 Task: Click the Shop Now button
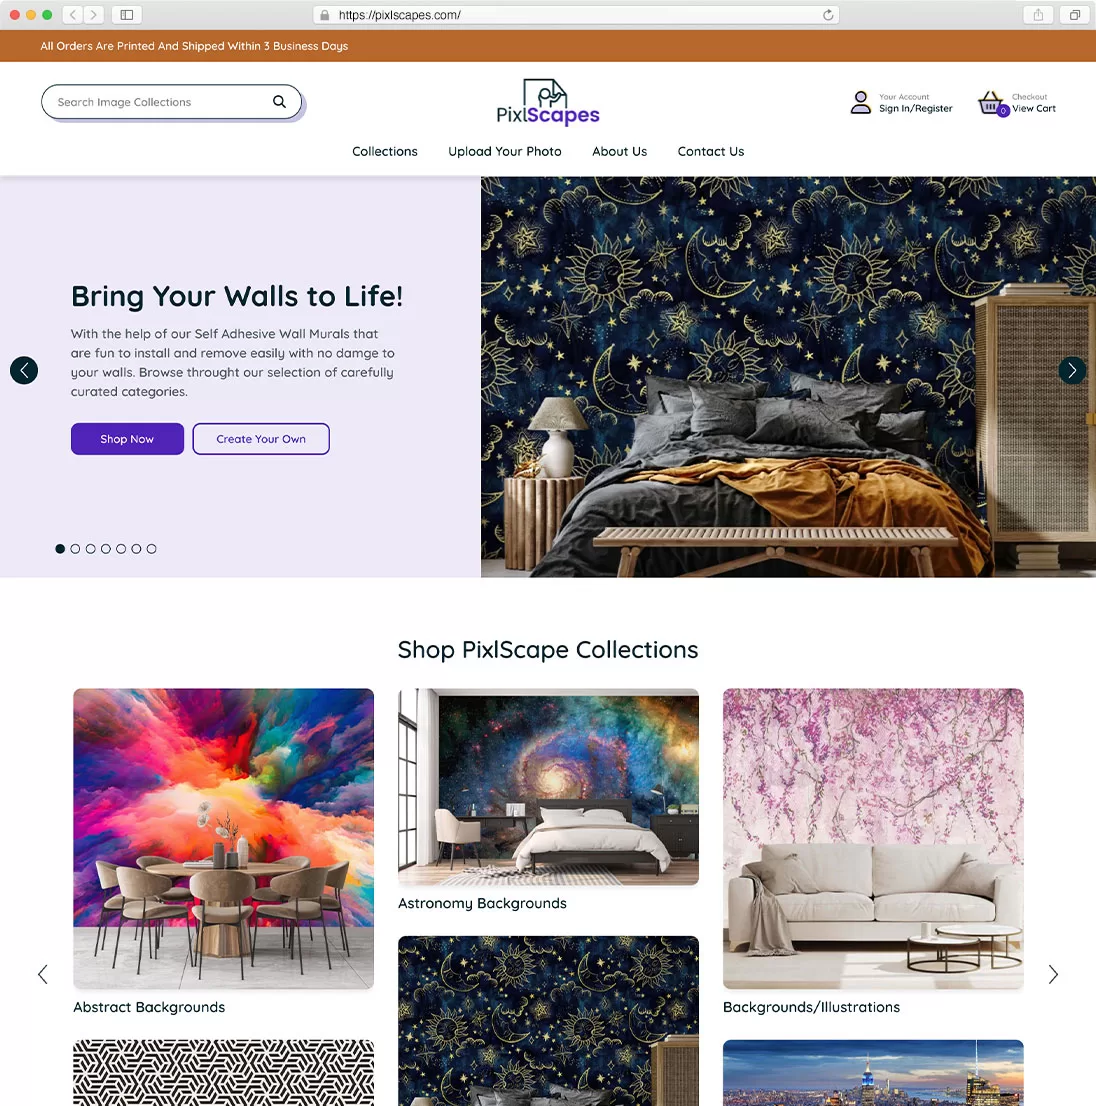point(128,439)
